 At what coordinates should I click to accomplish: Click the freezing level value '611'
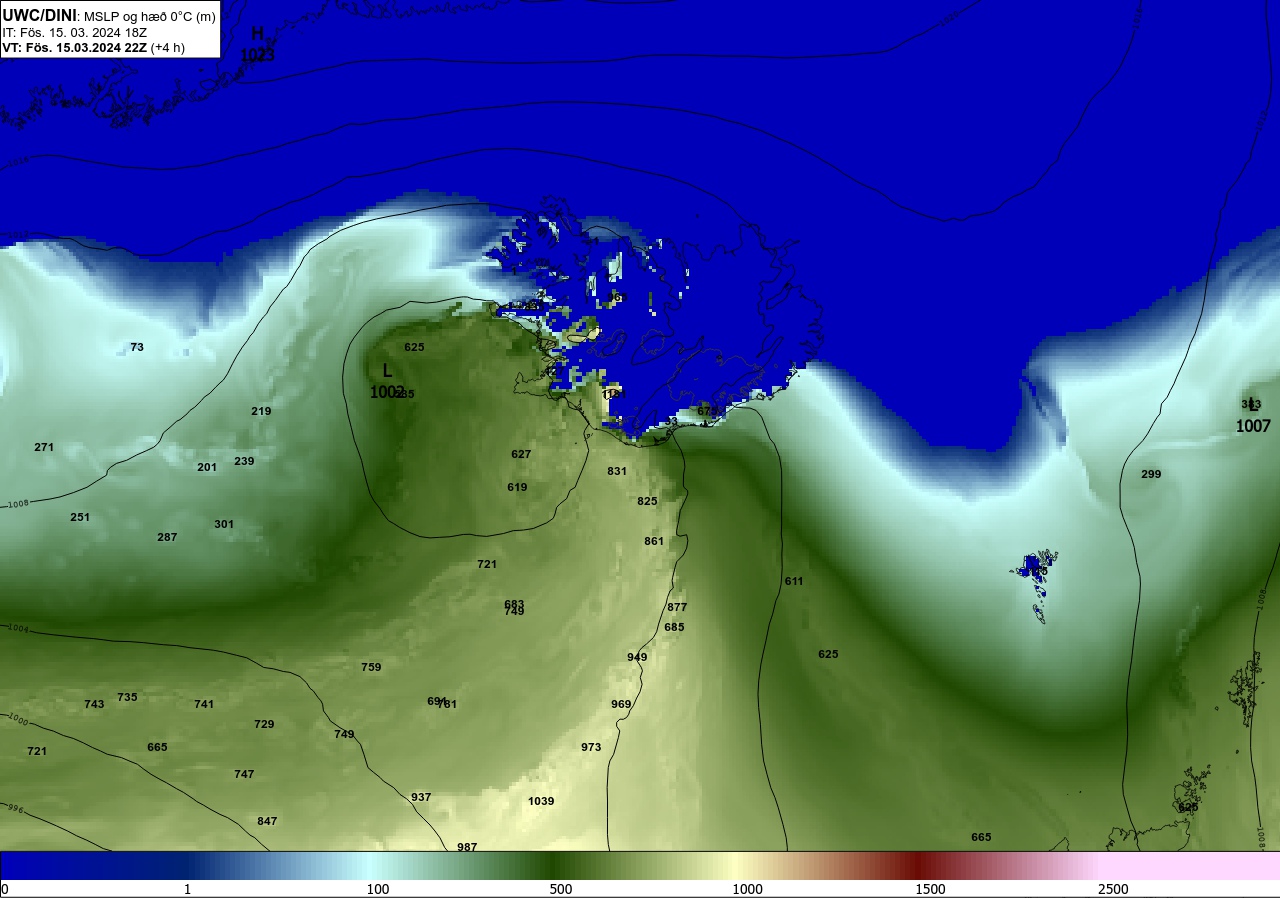point(794,581)
